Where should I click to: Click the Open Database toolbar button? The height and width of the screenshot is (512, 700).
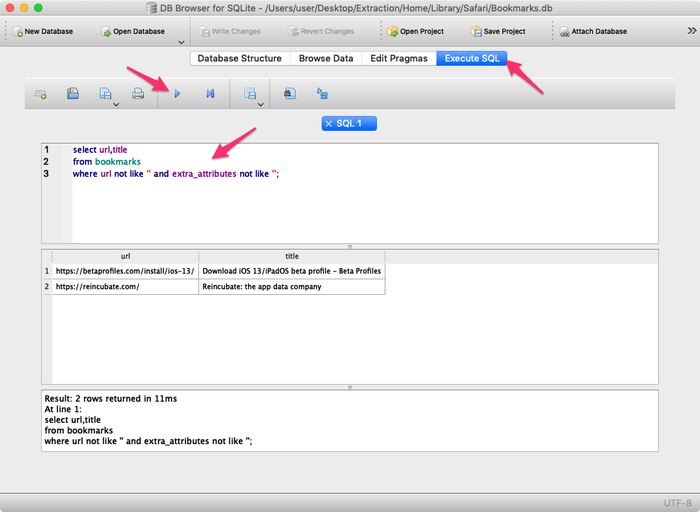pyautogui.click(x=133, y=31)
